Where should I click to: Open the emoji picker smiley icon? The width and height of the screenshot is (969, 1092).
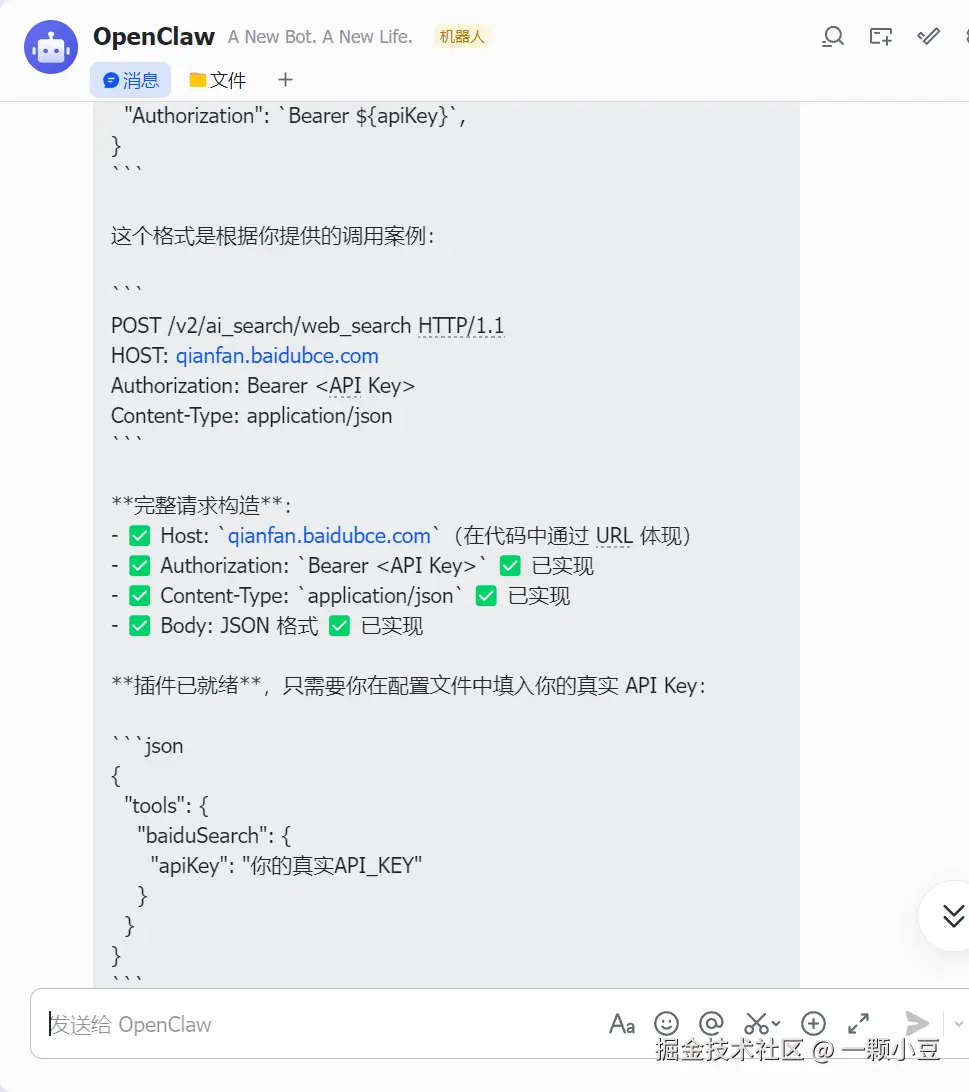pyautogui.click(x=666, y=1024)
